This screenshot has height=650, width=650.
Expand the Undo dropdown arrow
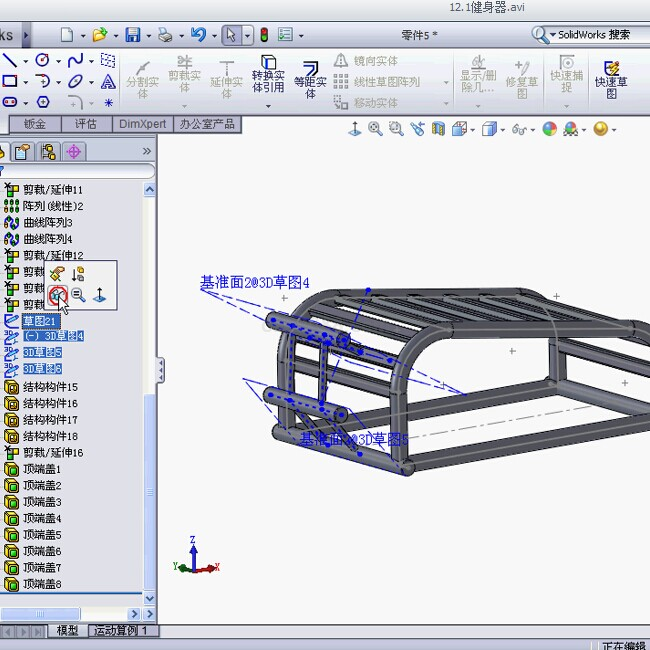212,36
